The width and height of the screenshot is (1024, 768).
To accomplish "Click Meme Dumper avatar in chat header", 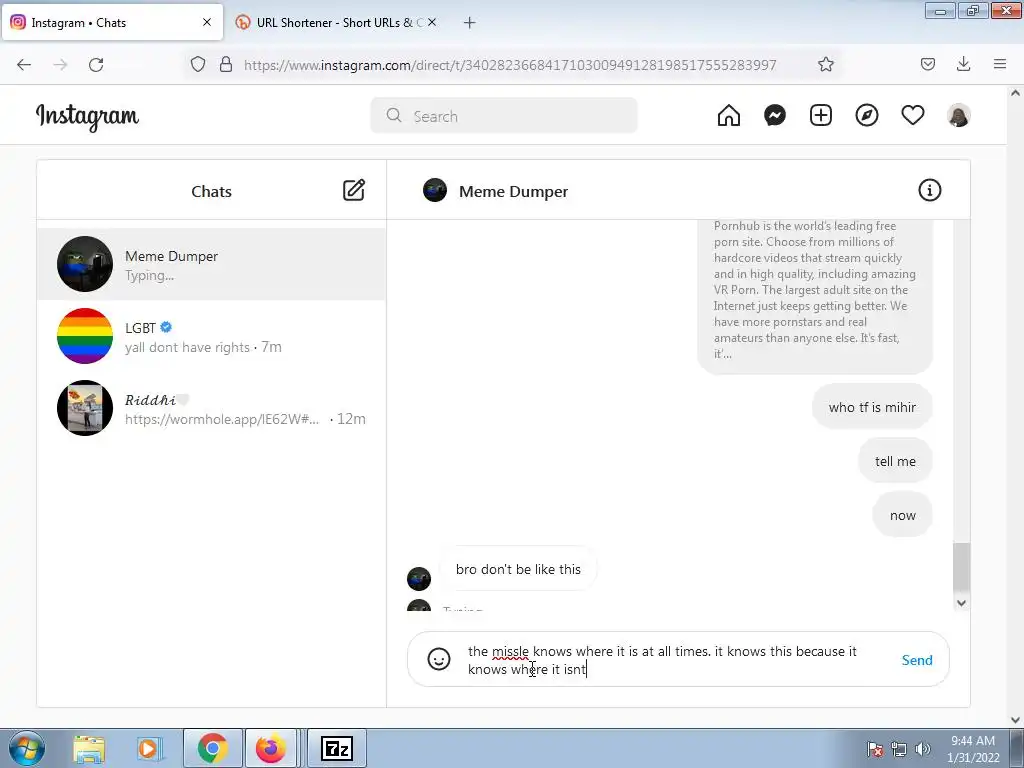I will click(435, 190).
